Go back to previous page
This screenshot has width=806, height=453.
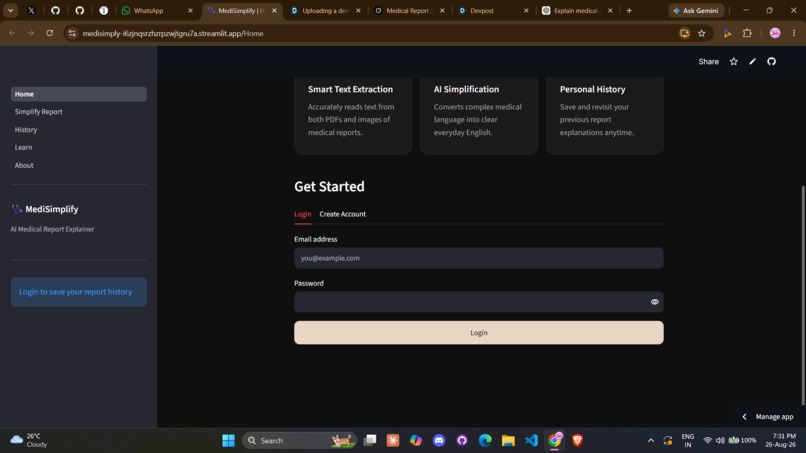coord(12,33)
